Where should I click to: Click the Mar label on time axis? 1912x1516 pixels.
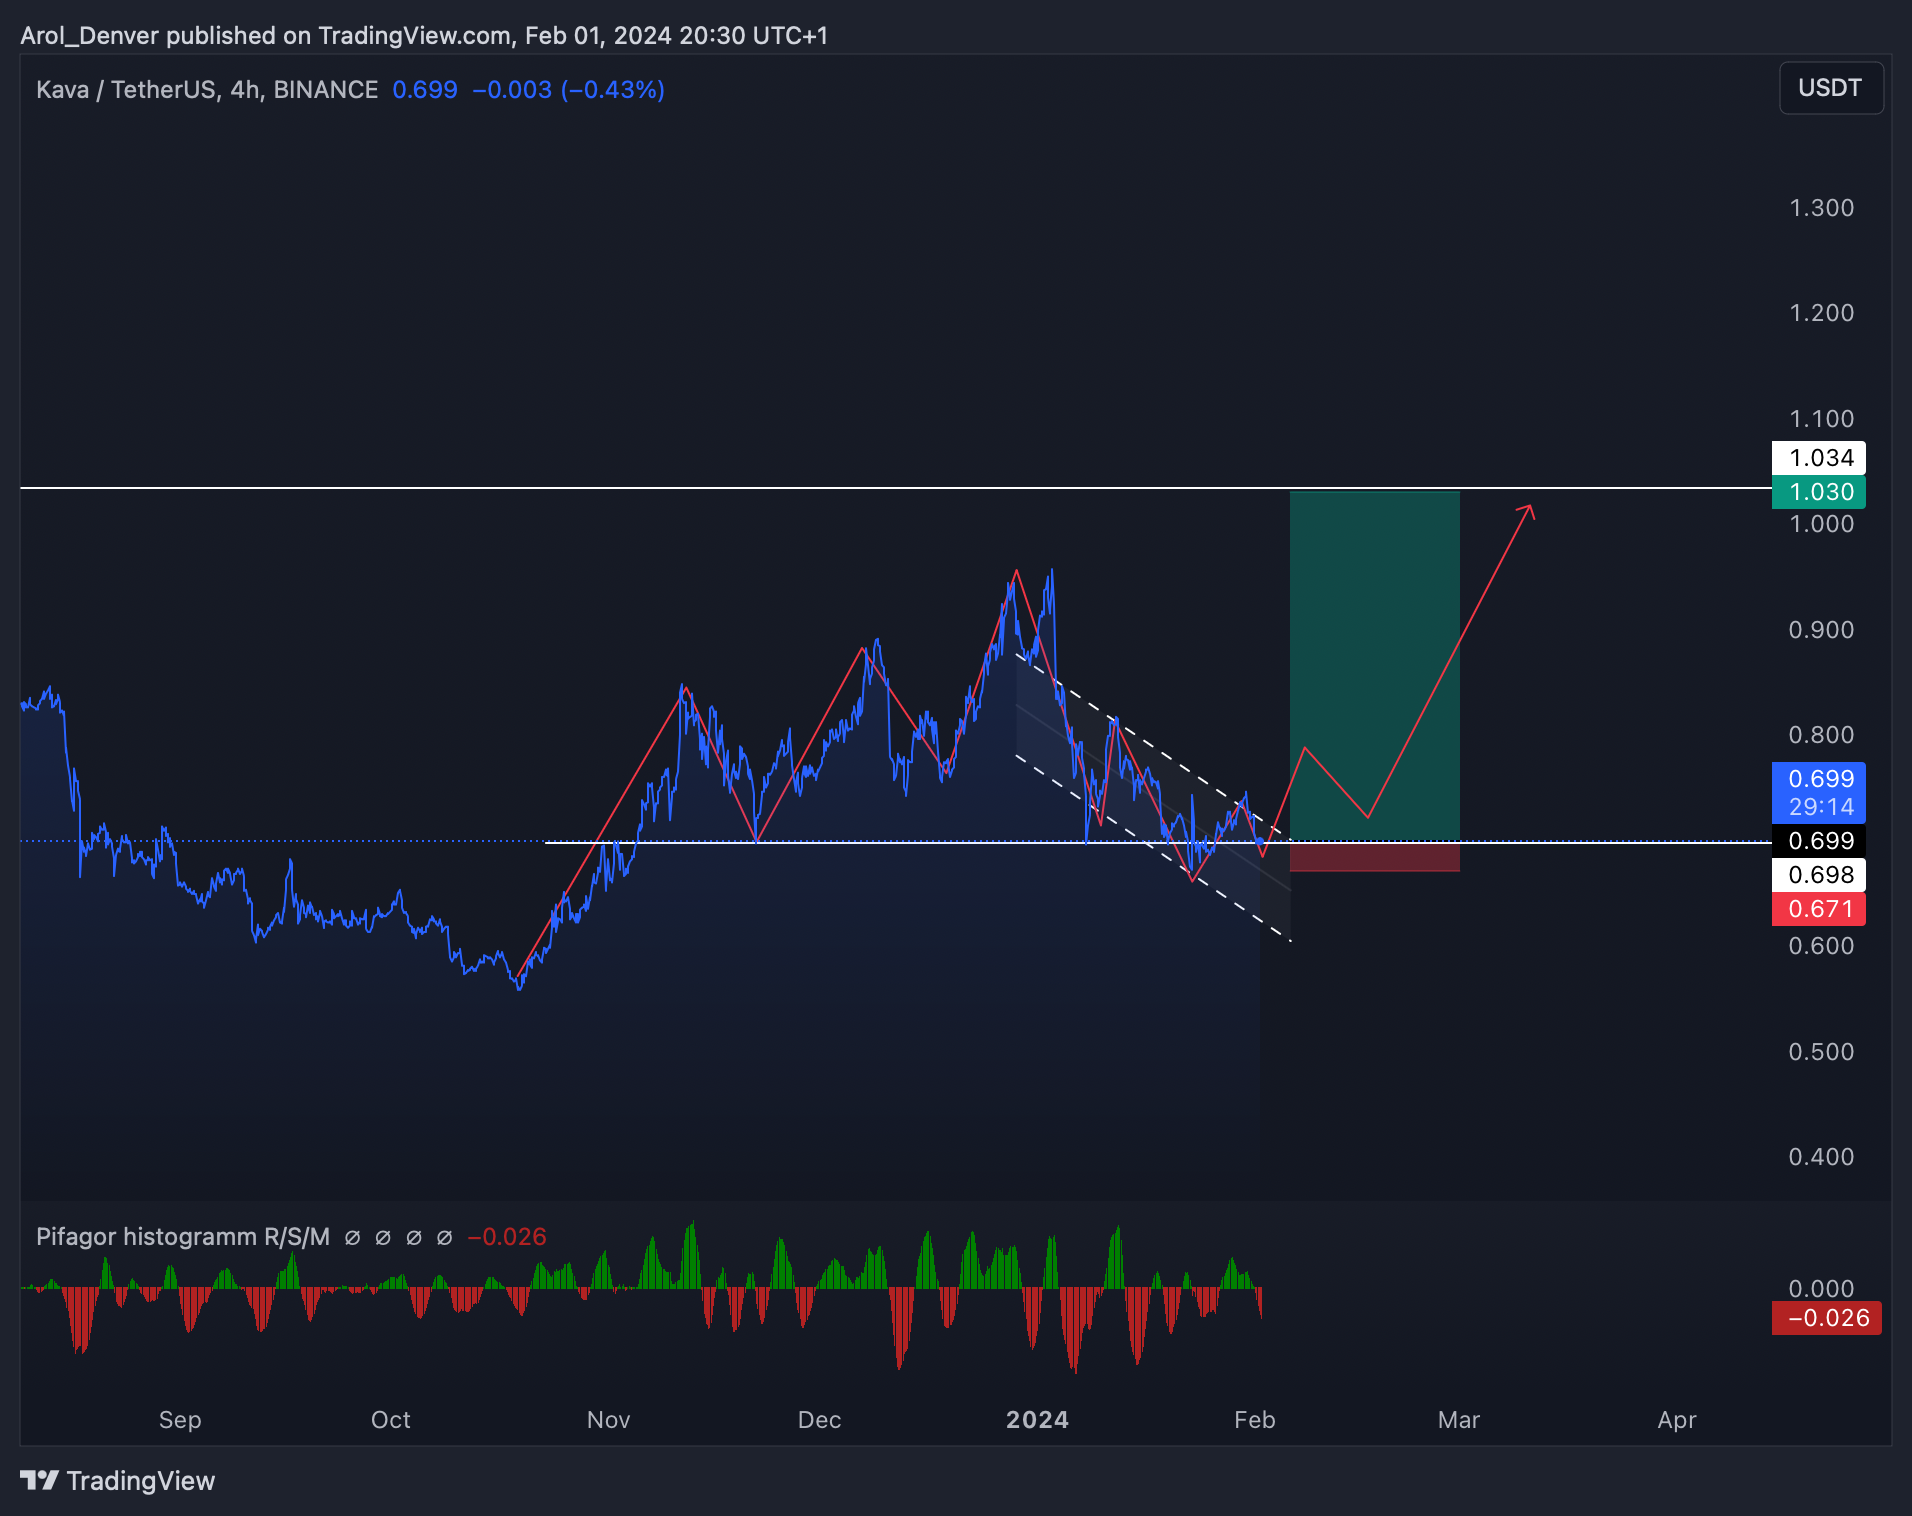tap(1459, 1420)
